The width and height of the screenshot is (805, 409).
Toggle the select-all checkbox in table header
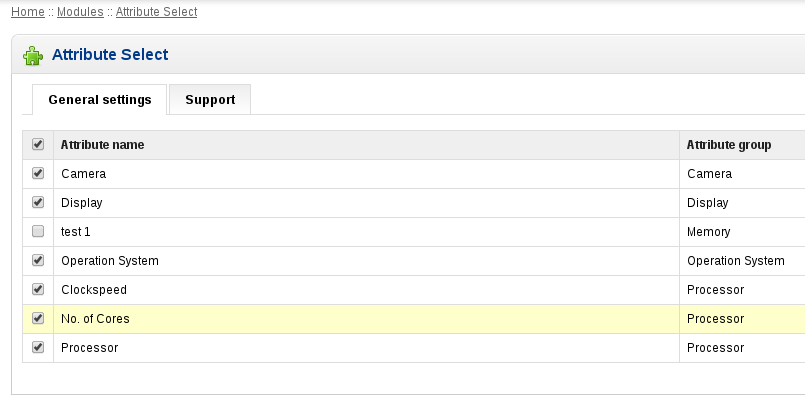tap(38, 144)
